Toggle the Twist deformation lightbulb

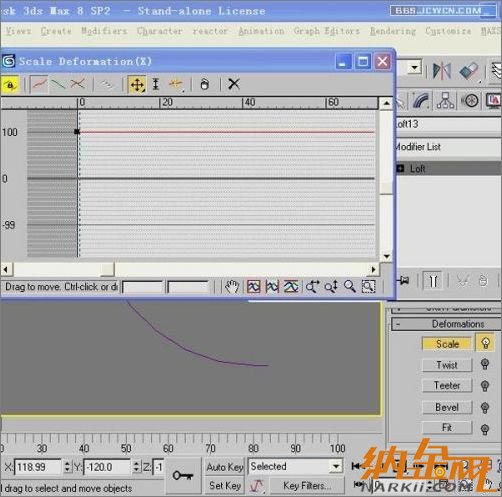pyautogui.click(x=485, y=364)
